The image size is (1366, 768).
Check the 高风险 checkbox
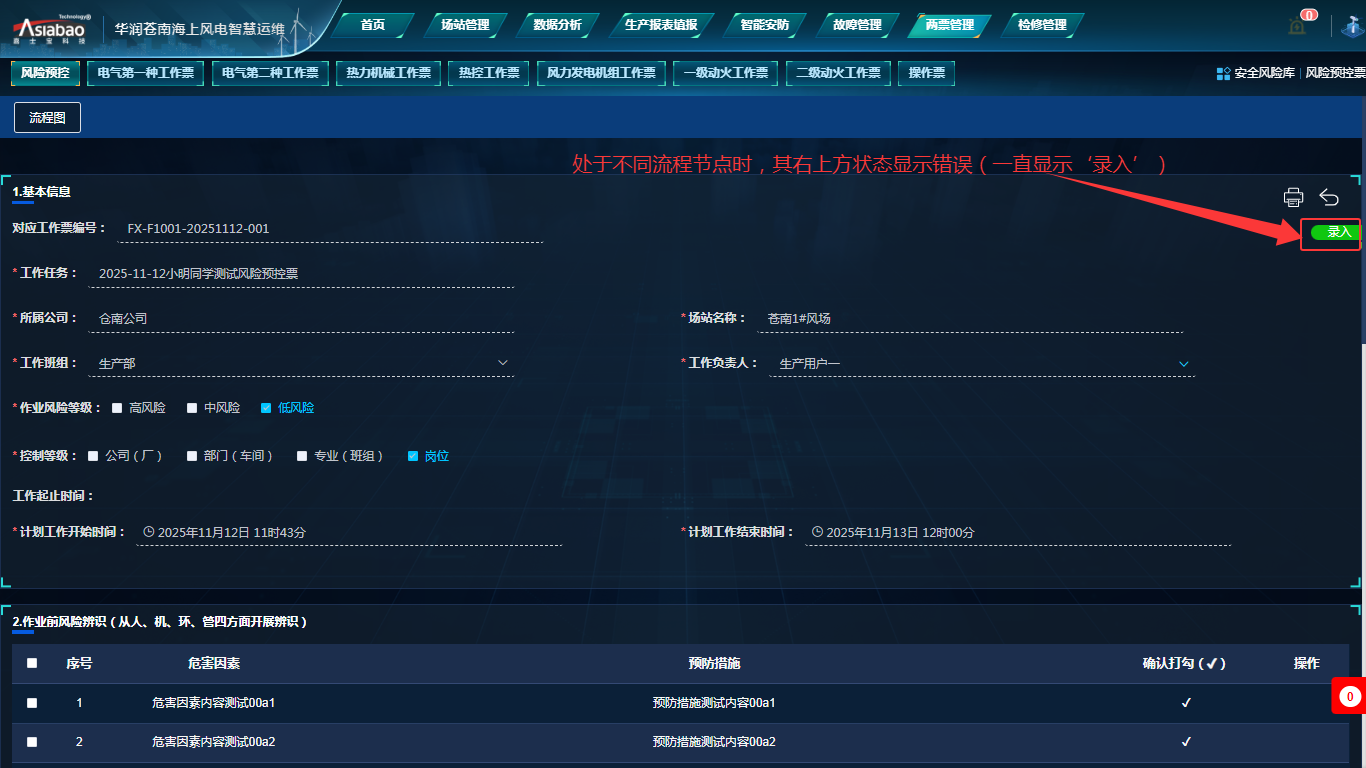pyautogui.click(x=117, y=408)
